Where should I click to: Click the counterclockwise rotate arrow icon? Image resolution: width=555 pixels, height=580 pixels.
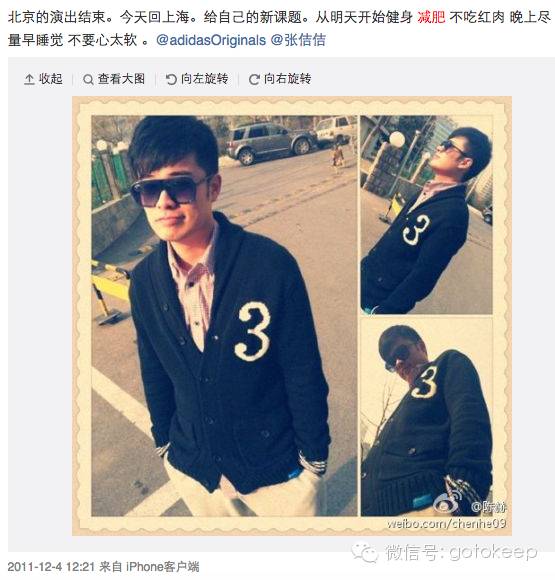[x=171, y=79]
